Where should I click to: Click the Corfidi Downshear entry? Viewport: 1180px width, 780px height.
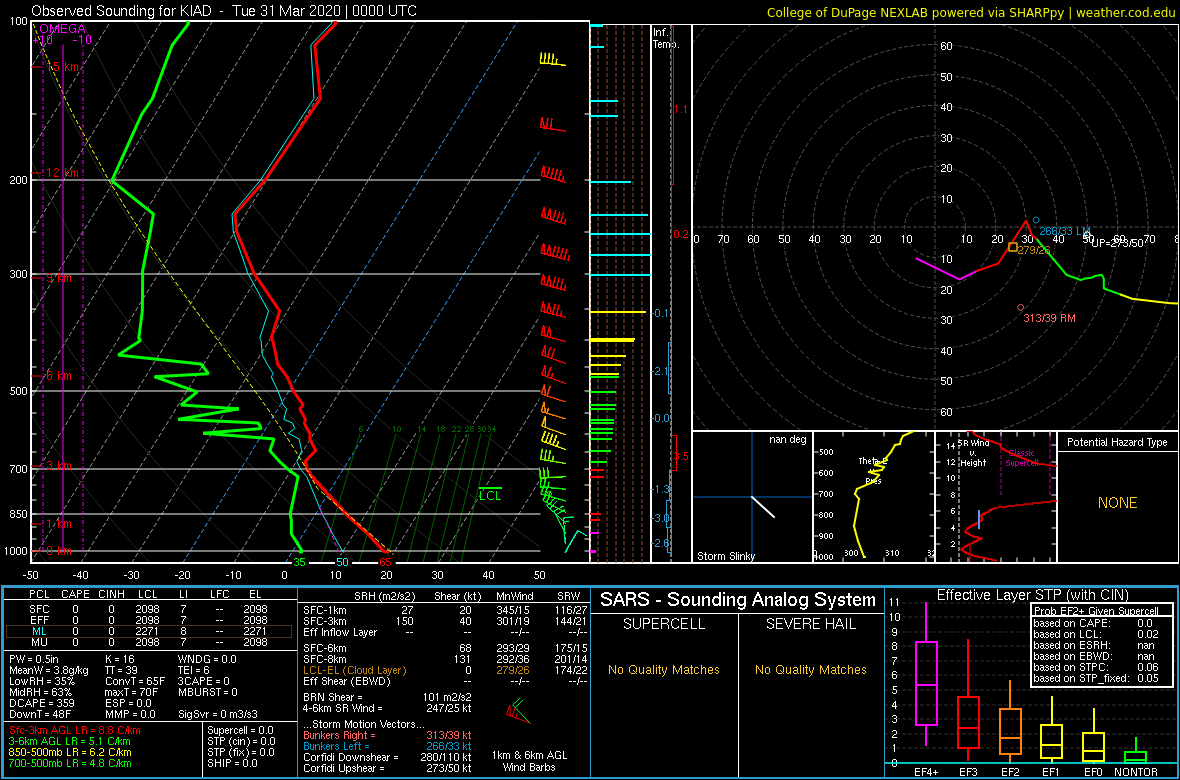pos(388,757)
